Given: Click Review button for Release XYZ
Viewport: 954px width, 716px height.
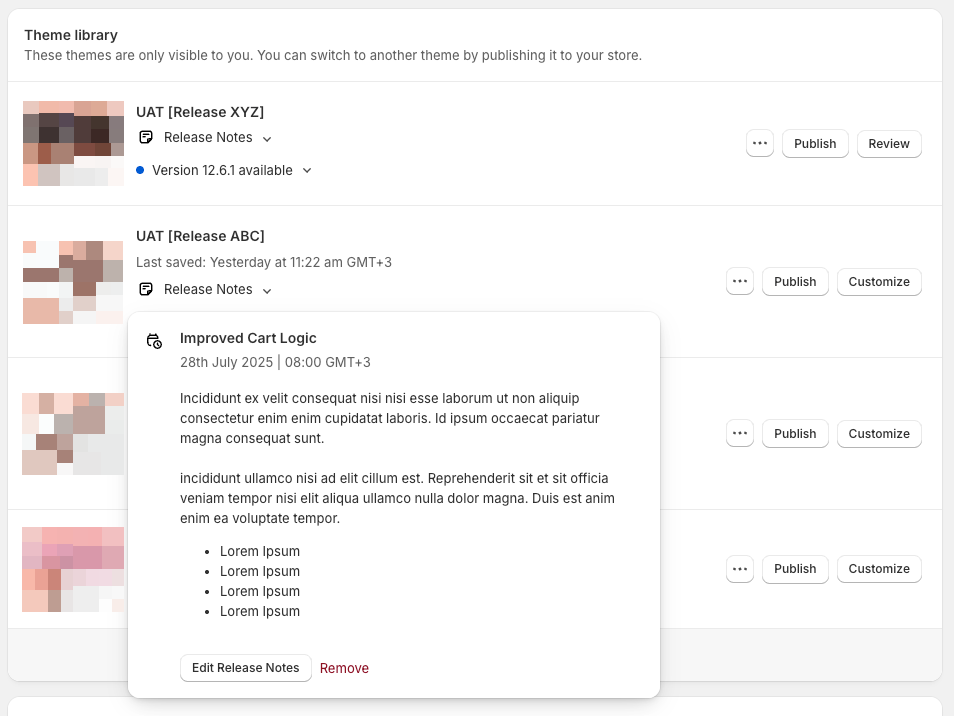Looking at the screenshot, I should coord(888,144).
